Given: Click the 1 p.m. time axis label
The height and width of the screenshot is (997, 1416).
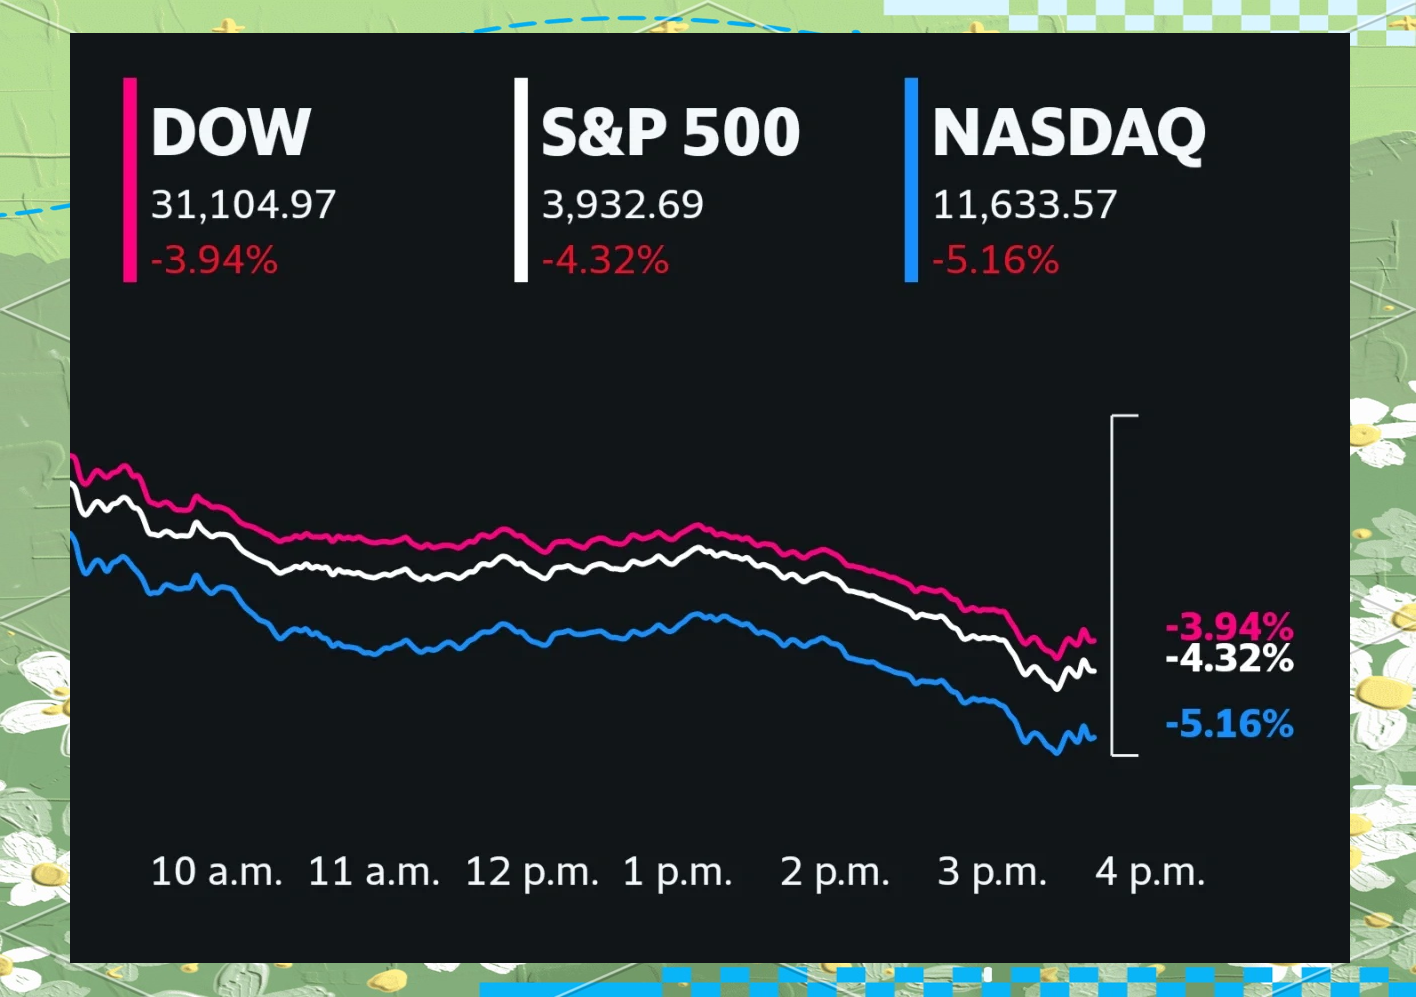Looking at the screenshot, I should [x=677, y=872].
